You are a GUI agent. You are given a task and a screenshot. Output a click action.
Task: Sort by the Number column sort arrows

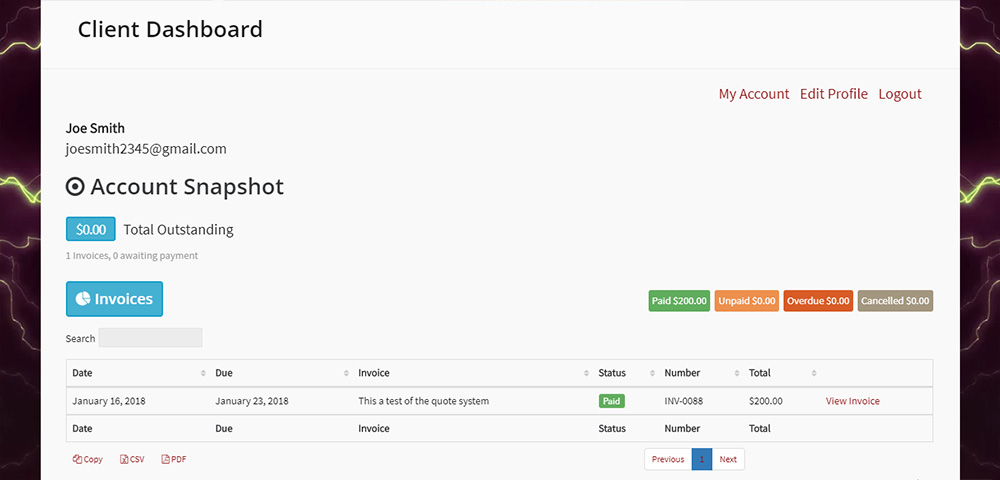(x=737, y=373)
